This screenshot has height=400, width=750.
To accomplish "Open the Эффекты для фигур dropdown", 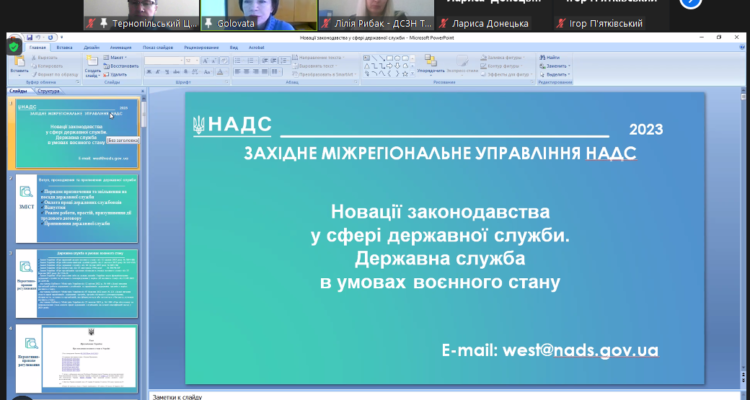I will pos(506,75).
